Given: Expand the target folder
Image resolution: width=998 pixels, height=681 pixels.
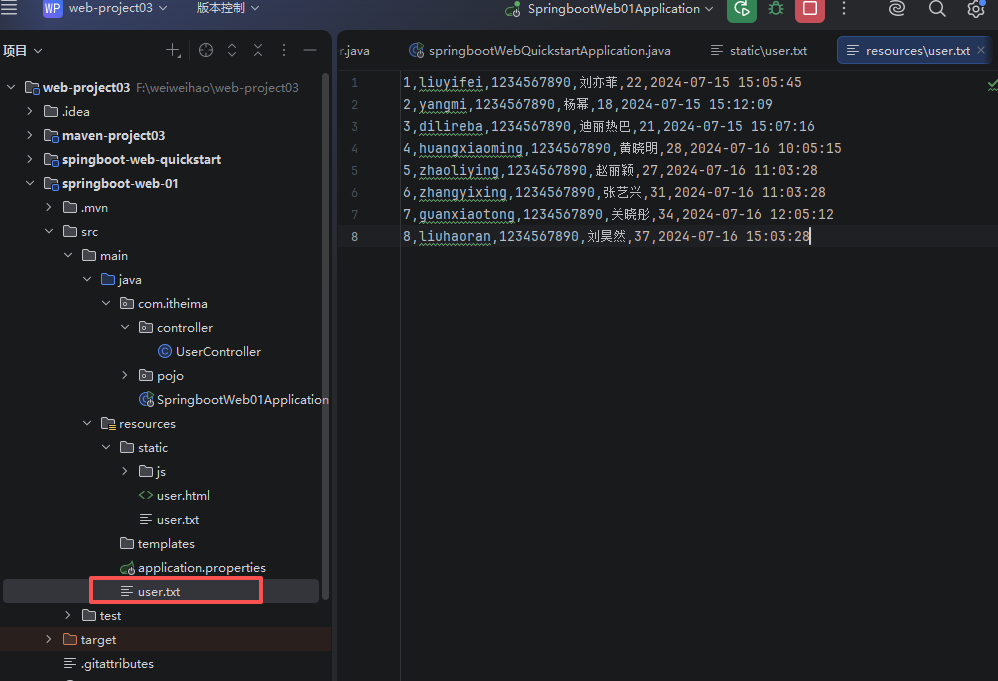Looking at the screenshot, I should coord(49,639).
